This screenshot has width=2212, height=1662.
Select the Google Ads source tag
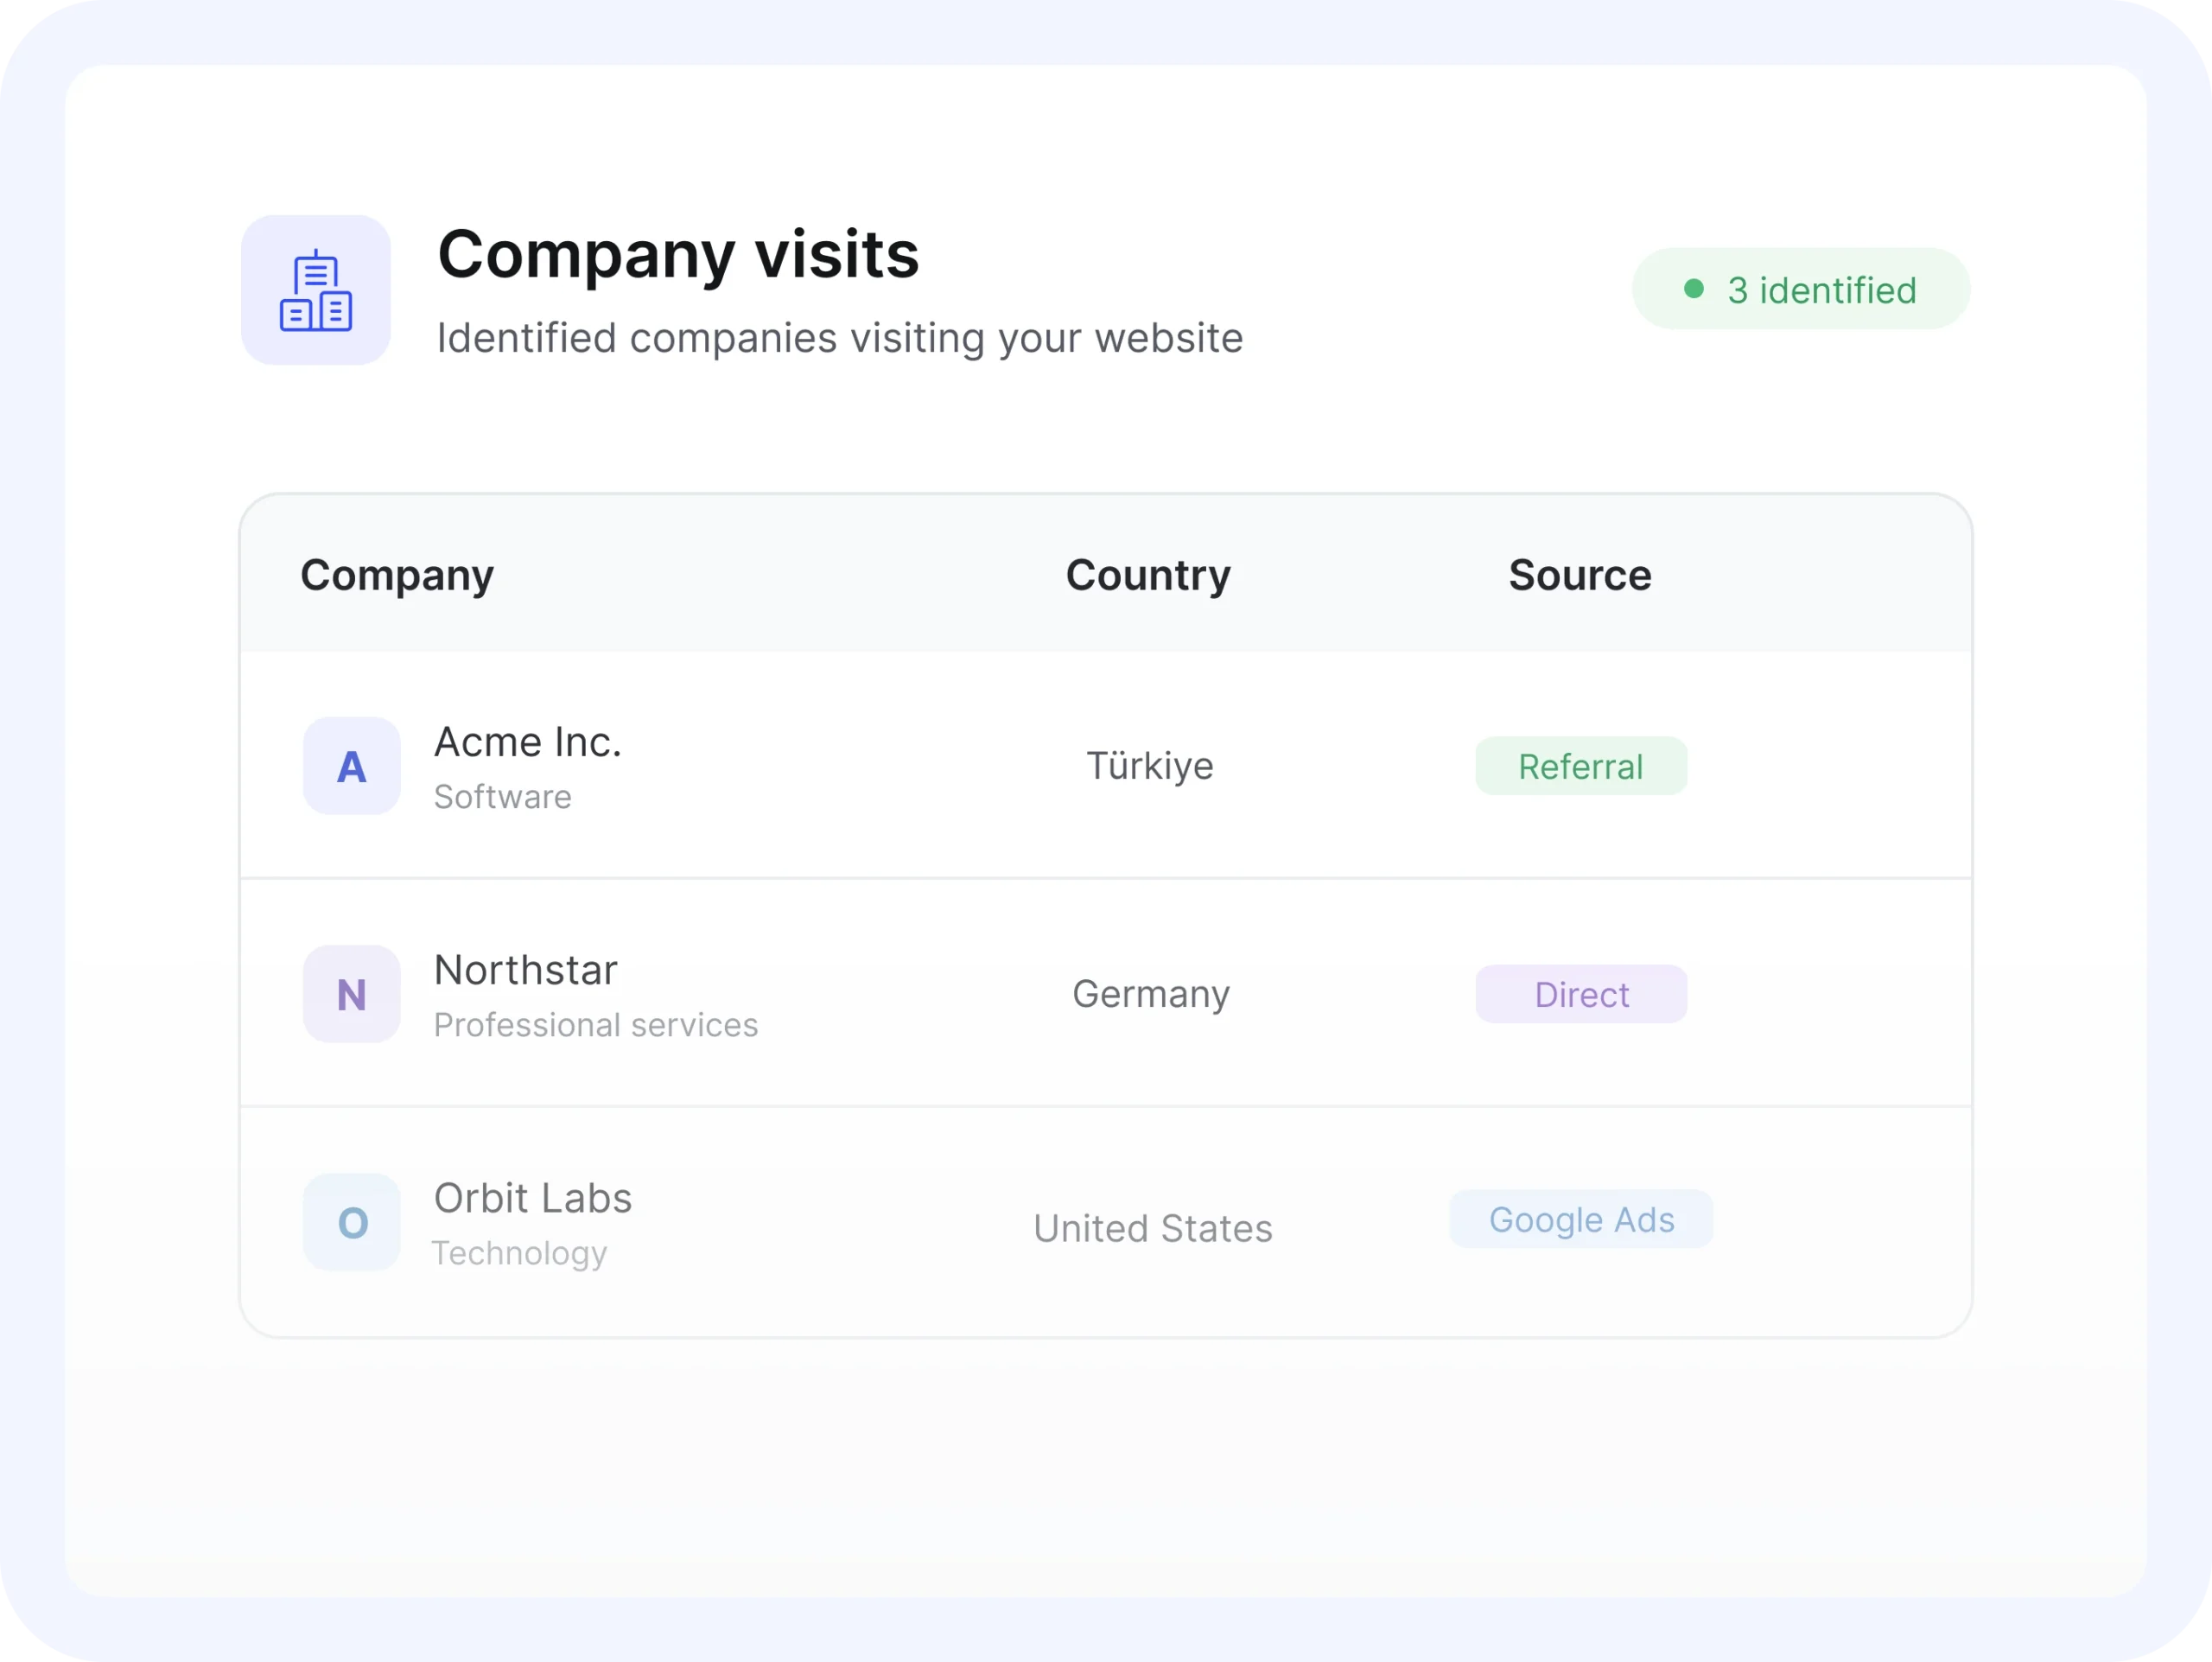pyautogui.click(x=1581, y=1219)
